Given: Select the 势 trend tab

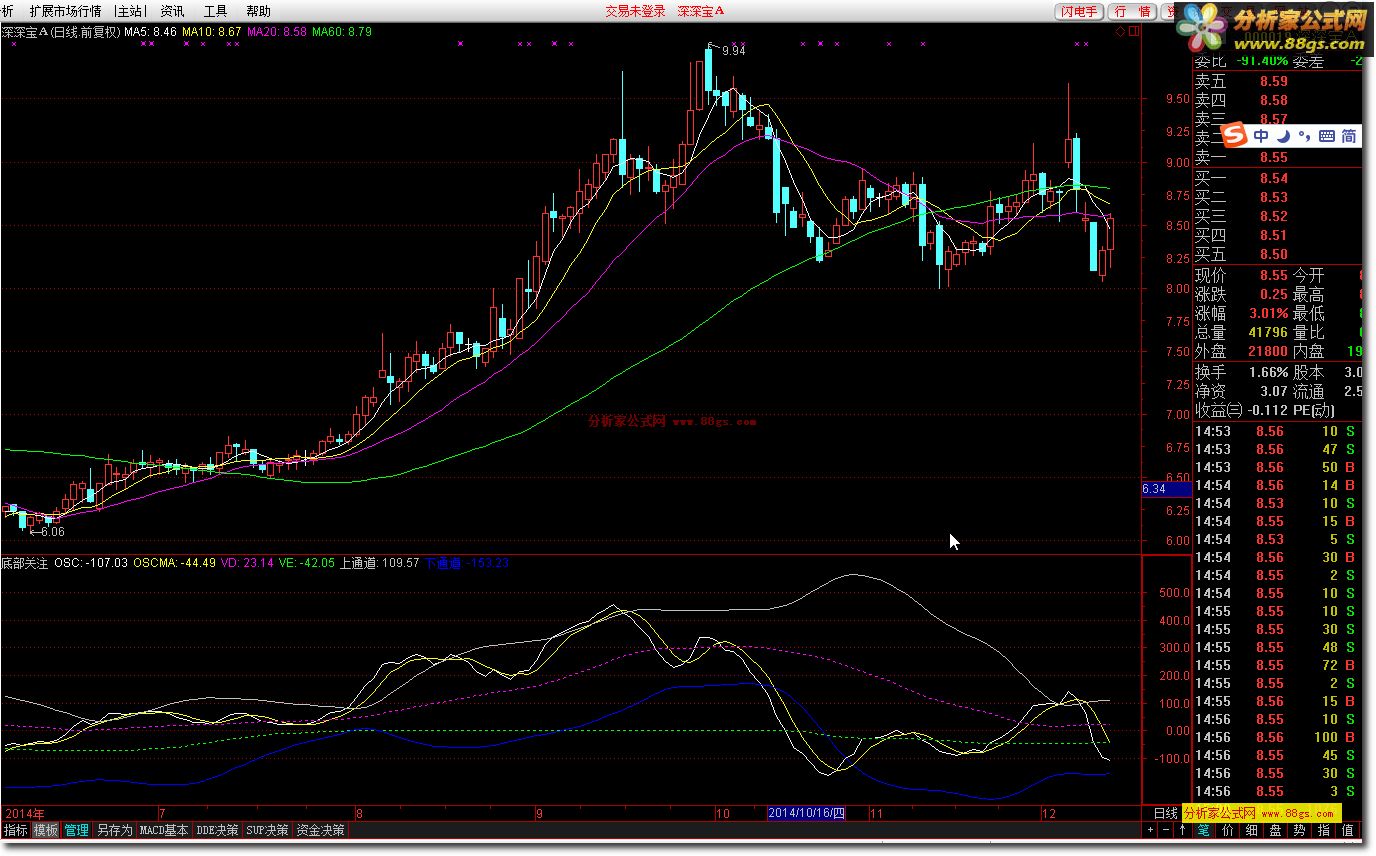Looking at the screenshot, I should pyautogui.click(x=1300, y=830).
